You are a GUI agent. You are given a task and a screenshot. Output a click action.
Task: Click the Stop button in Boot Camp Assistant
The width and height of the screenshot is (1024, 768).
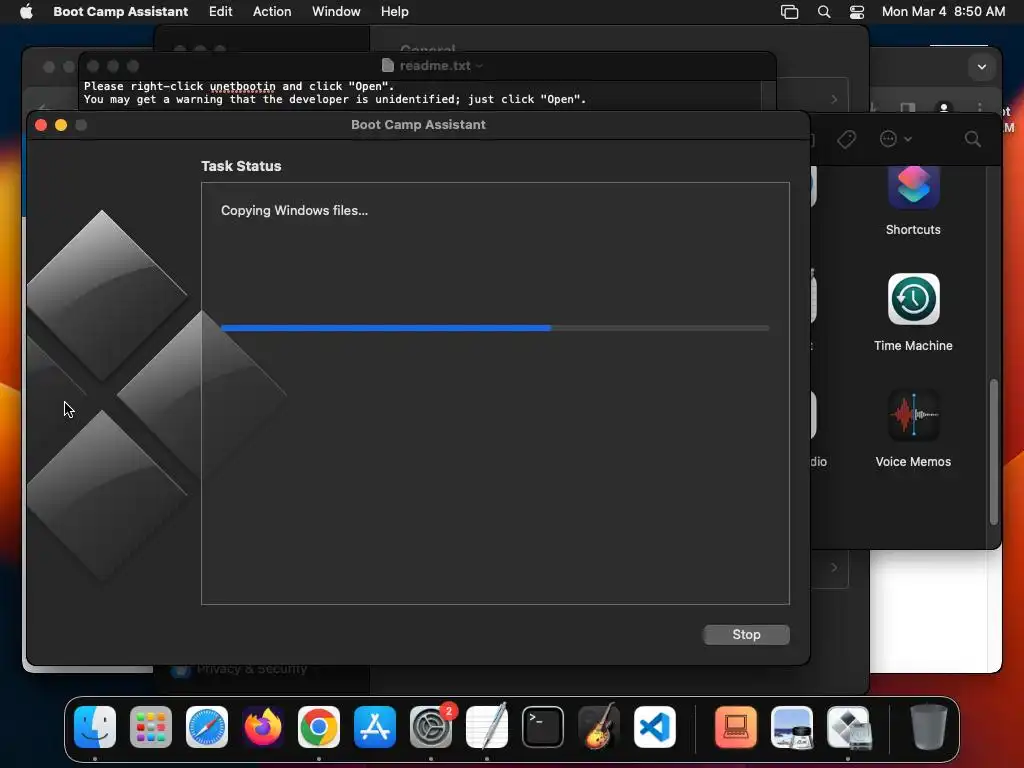pos(746,634)
